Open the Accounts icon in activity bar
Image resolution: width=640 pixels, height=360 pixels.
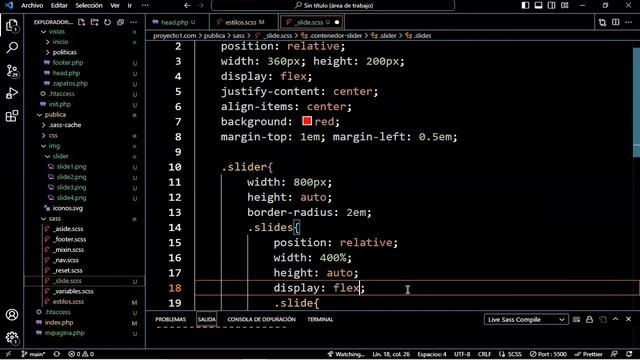(x=12, y=315)
